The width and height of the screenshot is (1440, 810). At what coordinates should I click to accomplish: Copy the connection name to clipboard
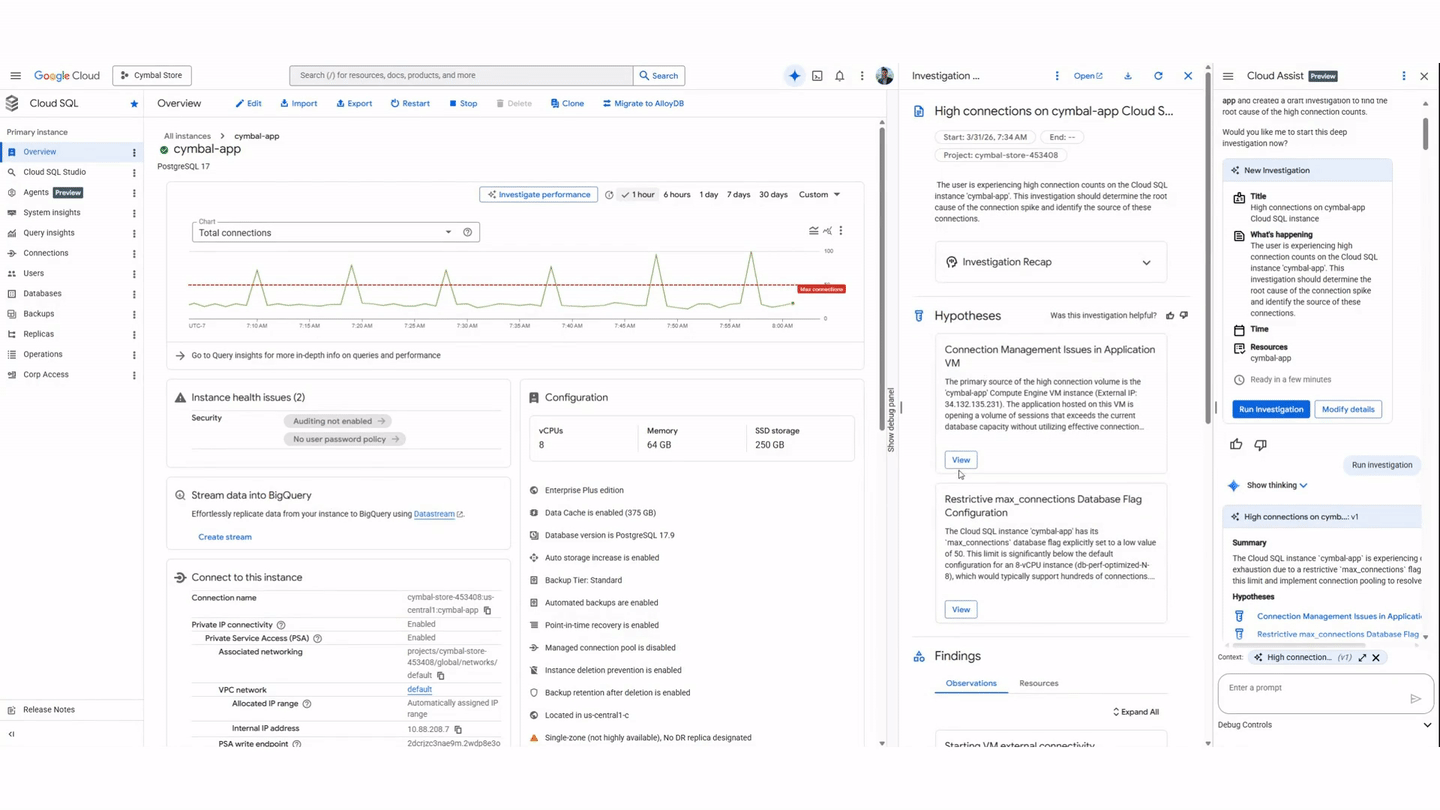[488, 610]
